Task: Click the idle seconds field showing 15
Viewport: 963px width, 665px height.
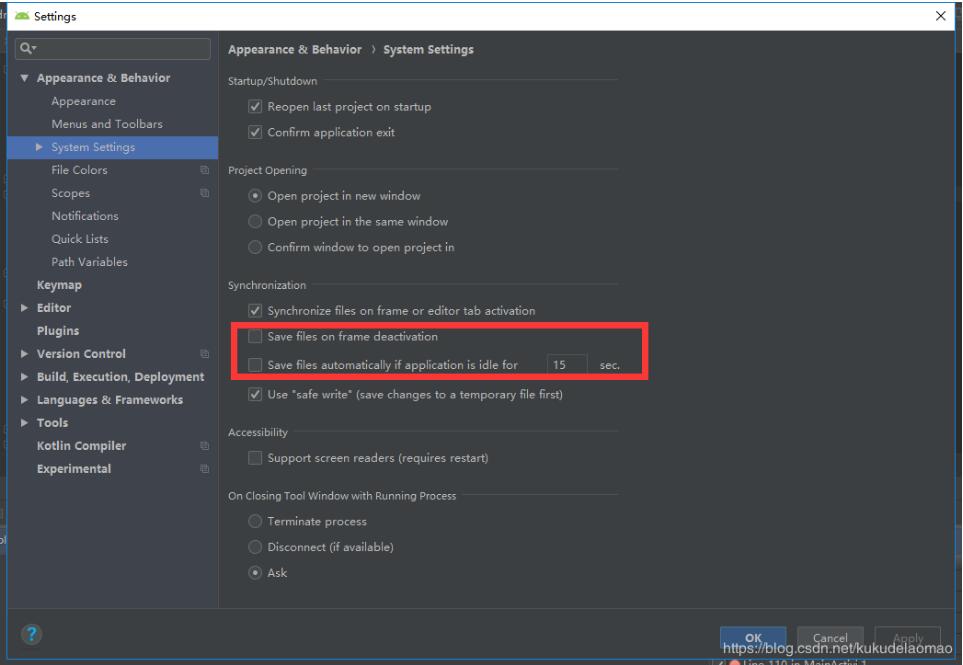Action: [x=567, y=365]
